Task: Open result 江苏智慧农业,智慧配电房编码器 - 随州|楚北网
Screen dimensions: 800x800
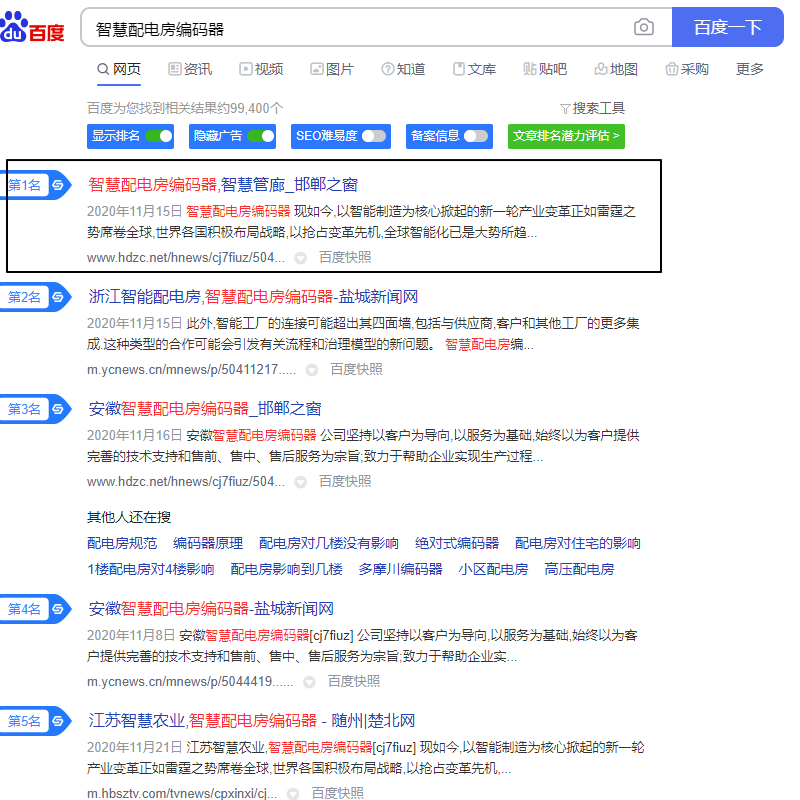Action: [252, 721]
